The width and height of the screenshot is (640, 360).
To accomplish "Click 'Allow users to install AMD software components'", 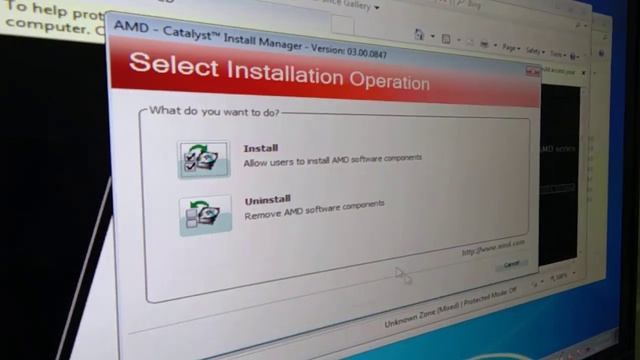I will [332, 160].
